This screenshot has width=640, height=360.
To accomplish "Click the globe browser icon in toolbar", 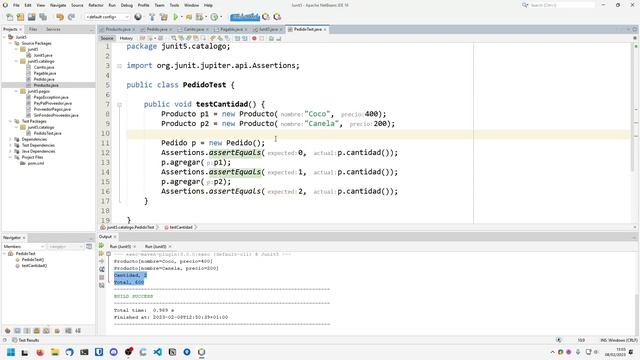I will (x=138, y=17).
